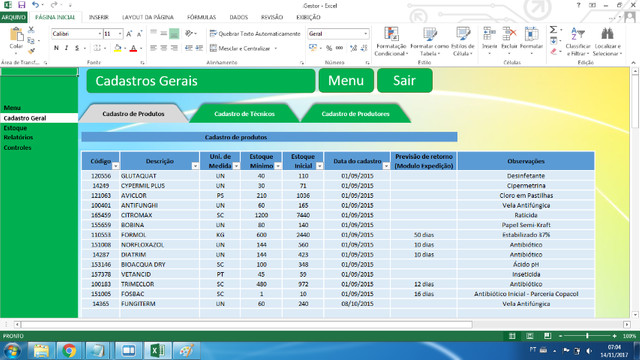
Task: Toggle underline (S) formatting
Action: click(x=77, y=48)
